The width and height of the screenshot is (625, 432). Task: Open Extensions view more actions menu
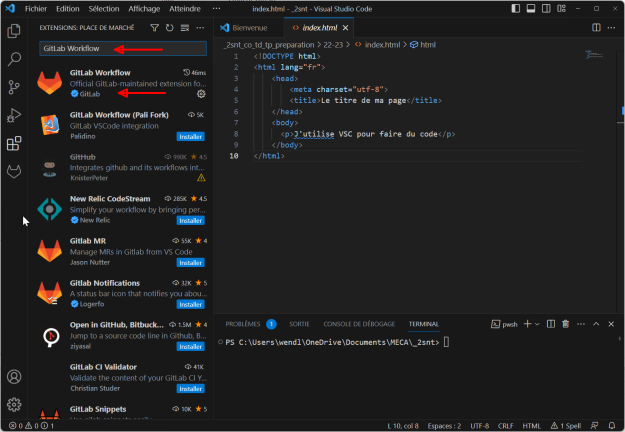click(200, 27)
